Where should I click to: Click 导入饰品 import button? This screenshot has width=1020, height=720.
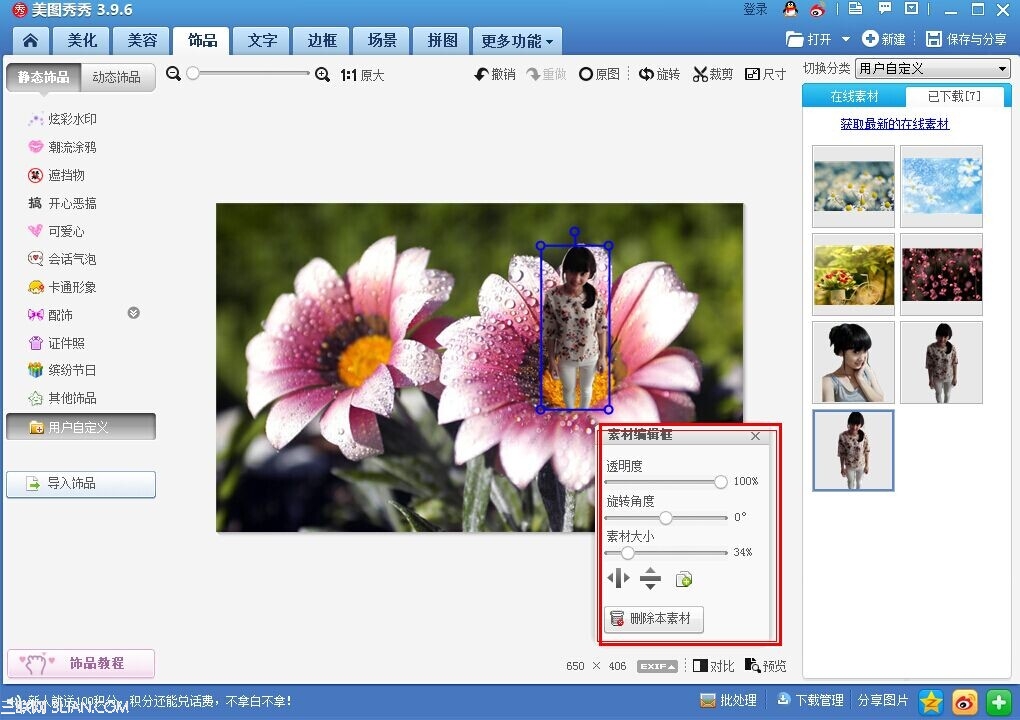pos(81,484)
